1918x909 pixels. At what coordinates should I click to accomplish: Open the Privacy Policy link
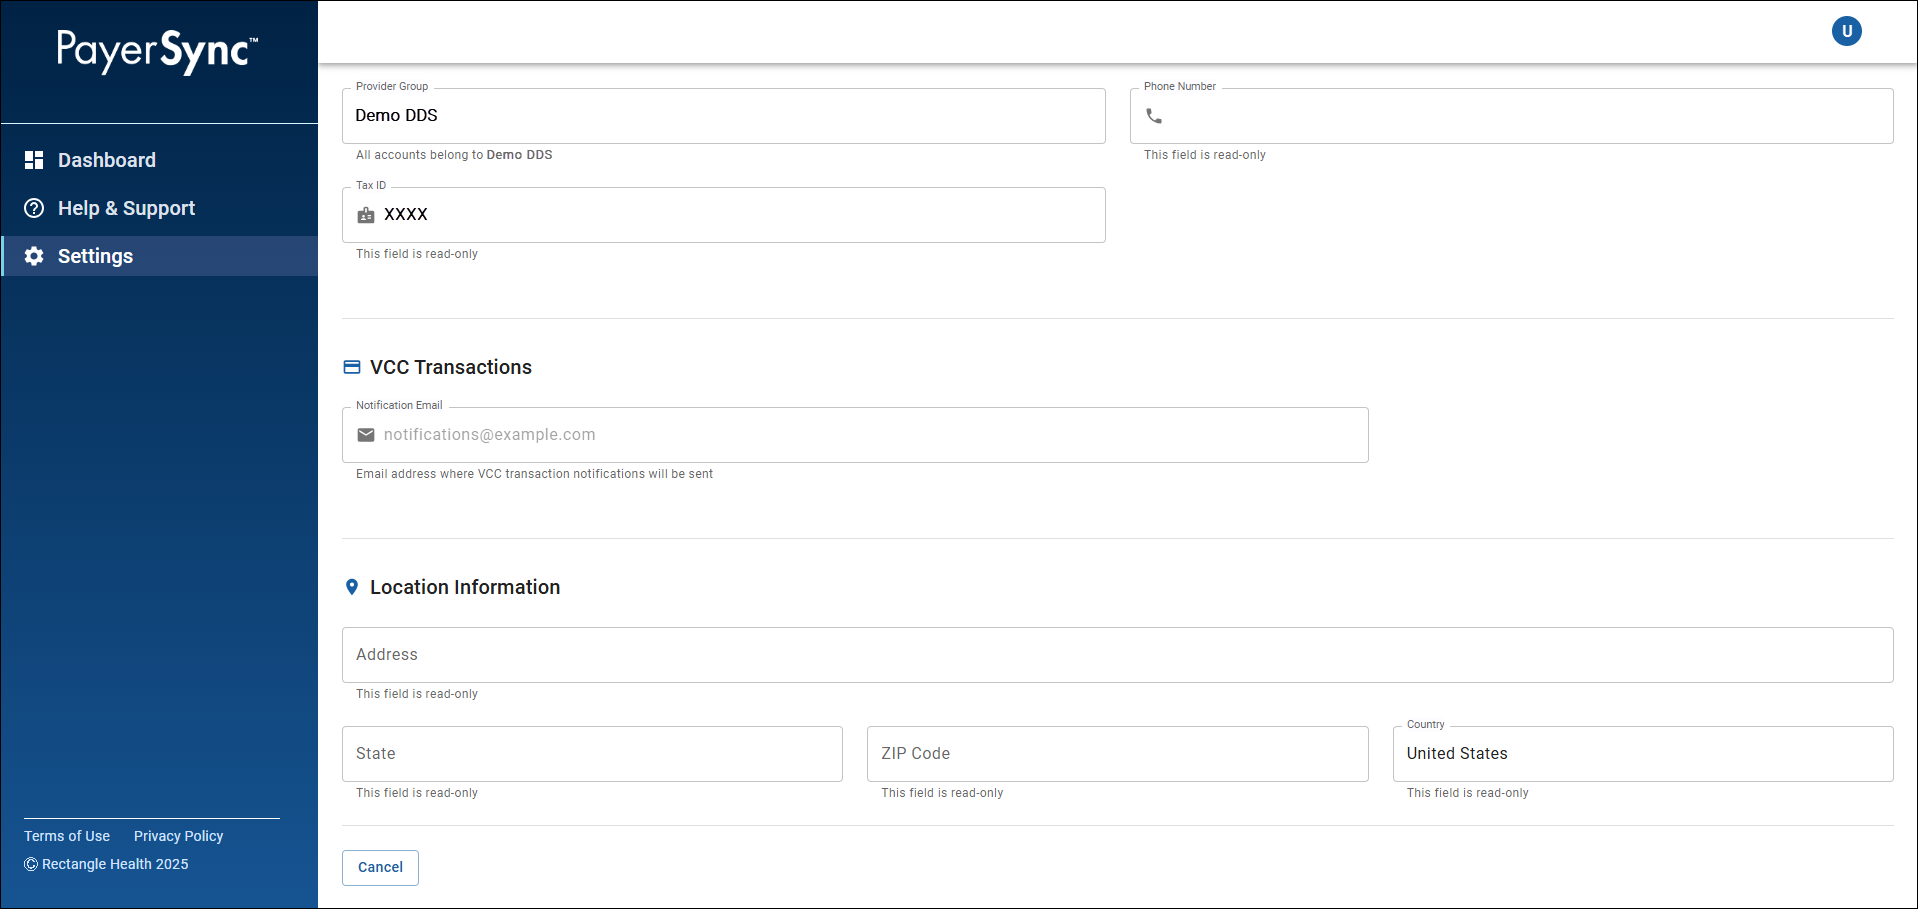pos(178,836)
